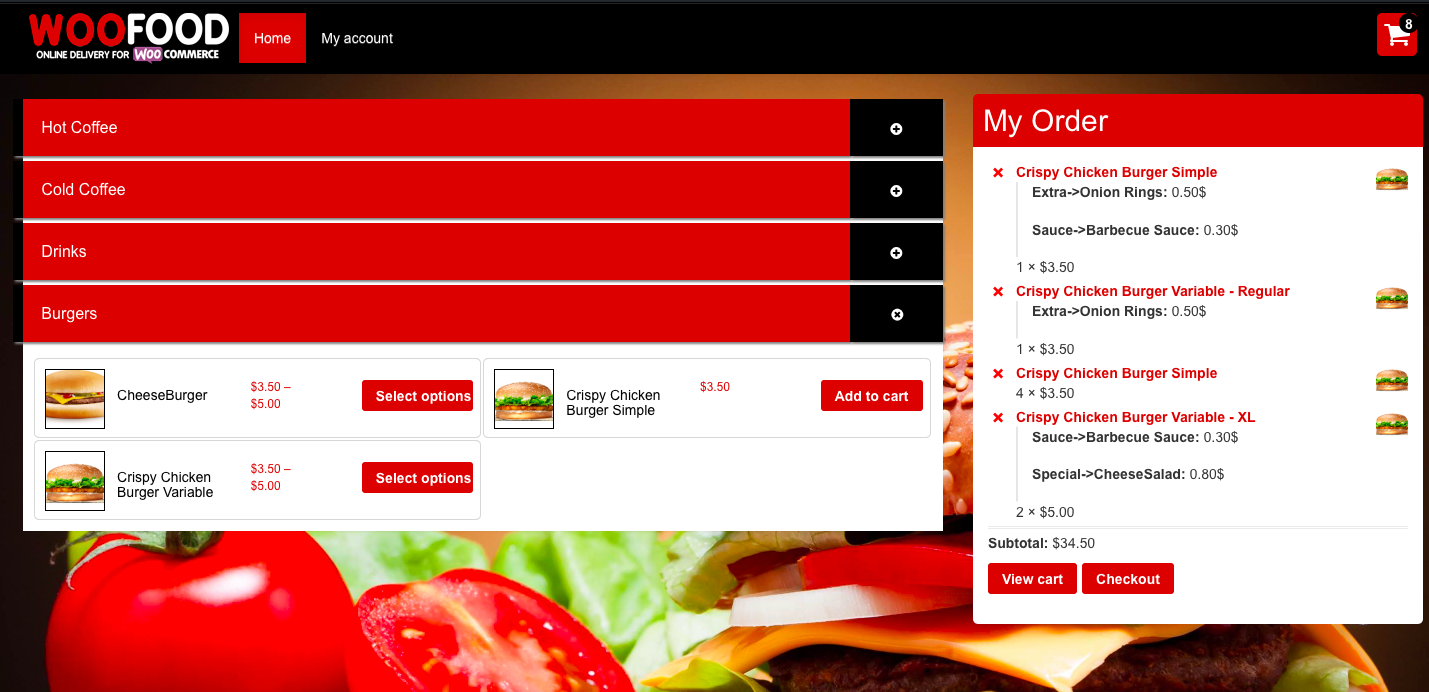Click the 2 × $5.00 quantity line
The width and height of the screenshot is (1429, 692).
1045,512
